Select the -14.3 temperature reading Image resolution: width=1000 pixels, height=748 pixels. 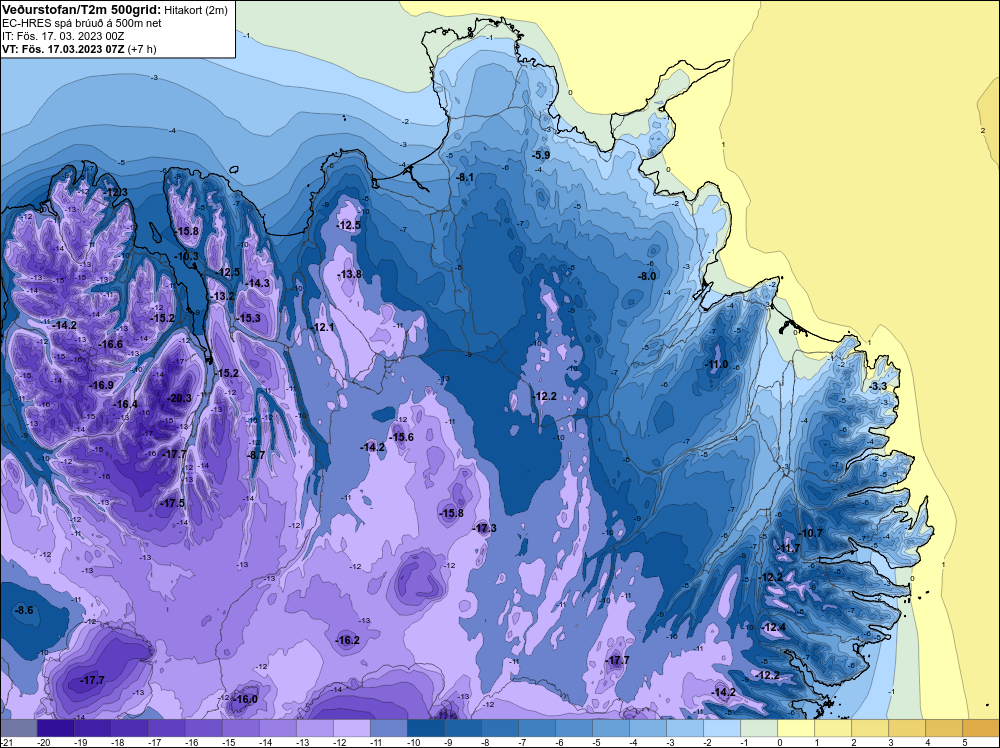click(258, 283)
